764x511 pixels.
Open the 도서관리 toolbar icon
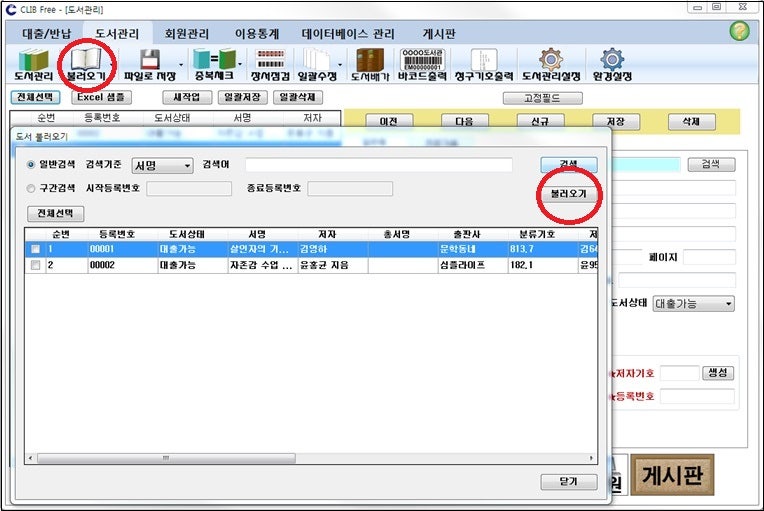[x=33, y=64]
